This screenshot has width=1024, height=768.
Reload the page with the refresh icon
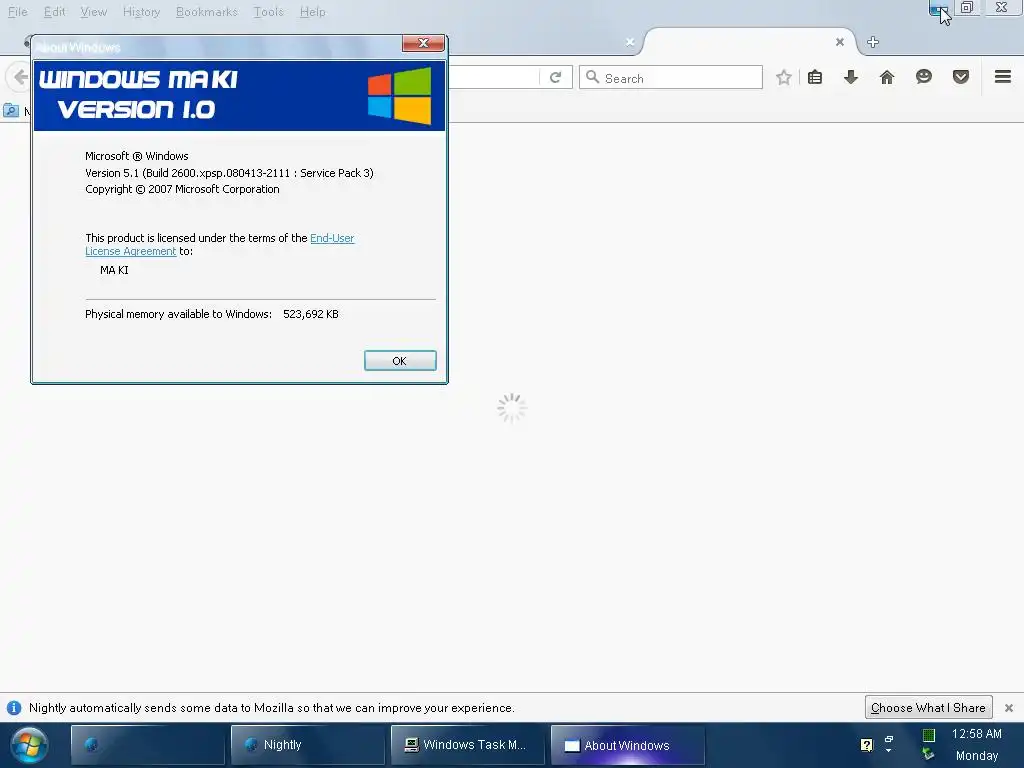[555, 78]
